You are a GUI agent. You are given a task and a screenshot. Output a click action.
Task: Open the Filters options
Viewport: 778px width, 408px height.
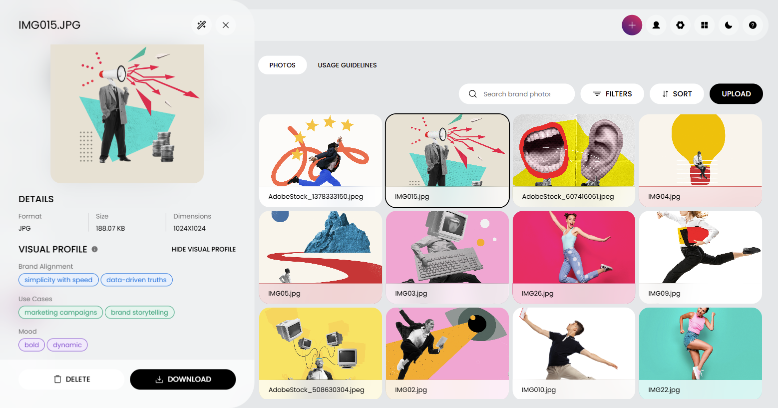pos(612,94)
